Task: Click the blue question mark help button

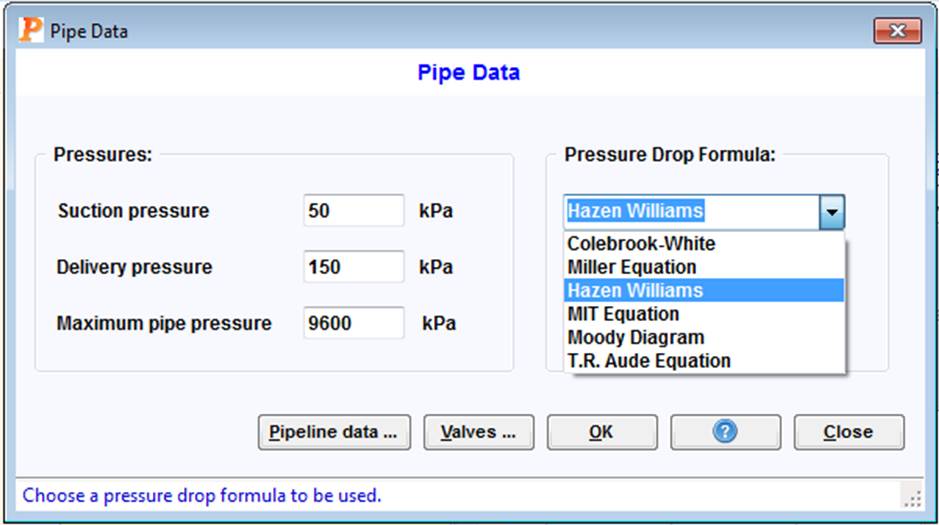Action: (x=725, y=432)
